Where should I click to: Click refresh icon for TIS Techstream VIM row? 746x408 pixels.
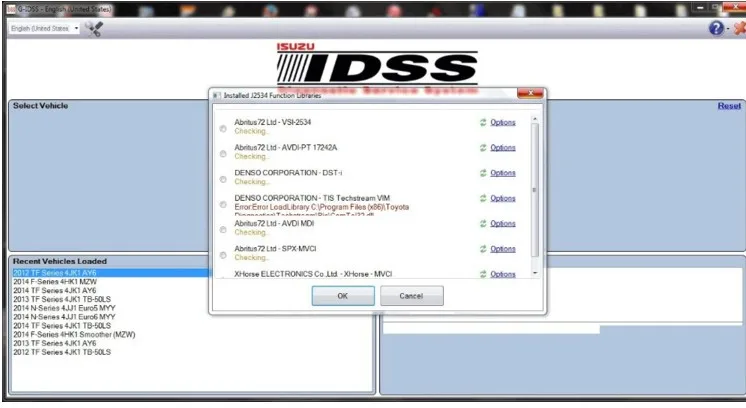tap(483, 198)
